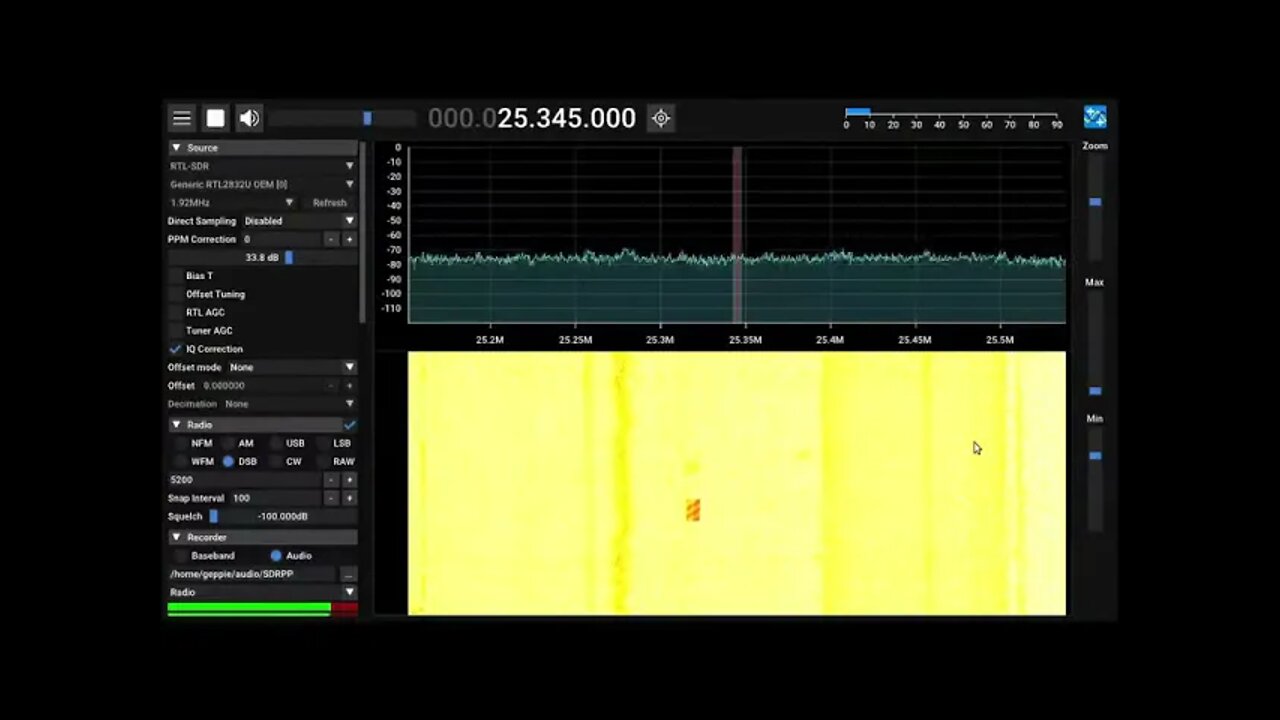Click the frequency display 25.345.000
The image size is (1280, 720).
[532, 118]
